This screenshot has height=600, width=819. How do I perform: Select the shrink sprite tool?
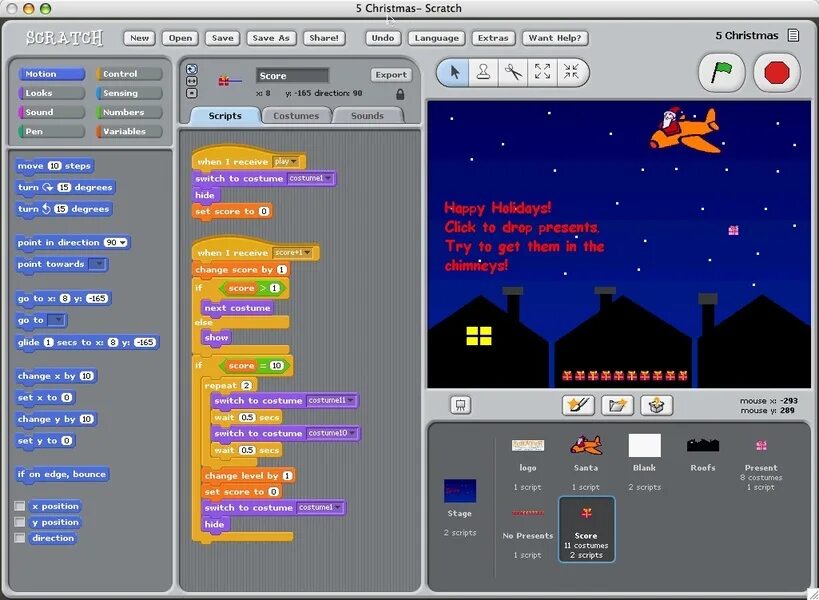click(571, 72)
